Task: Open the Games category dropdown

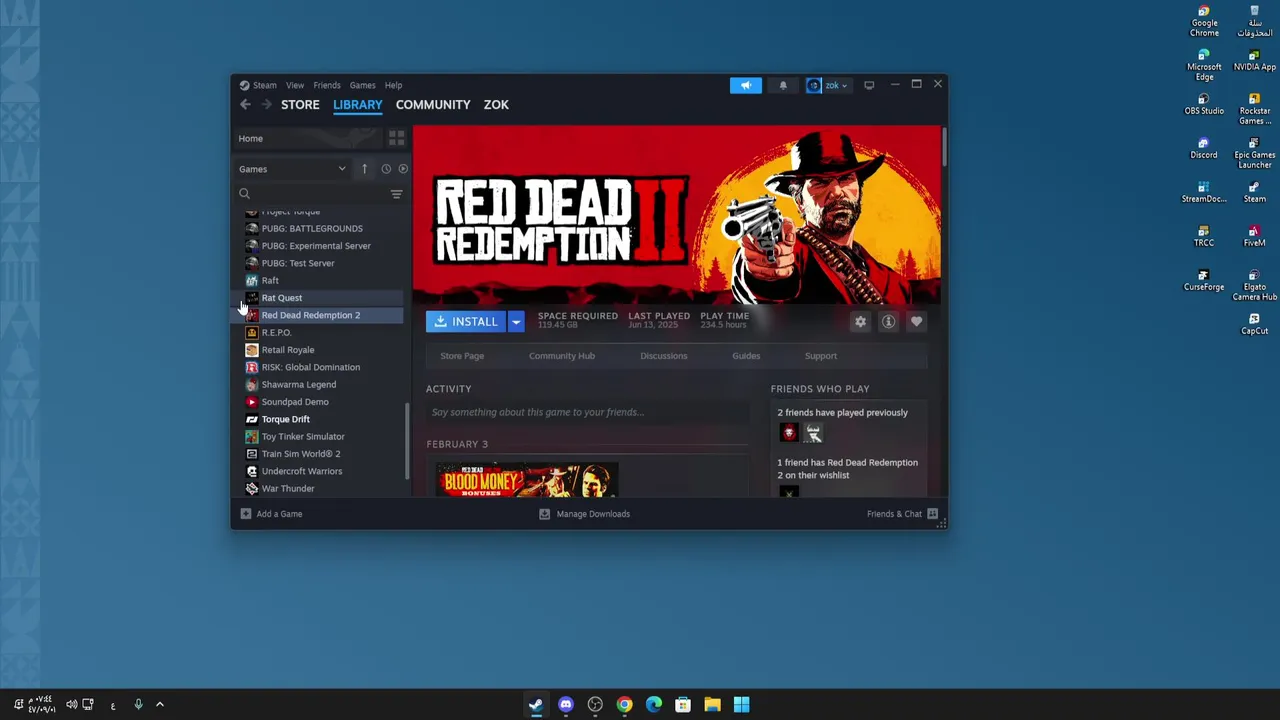Action: pos(293,169)
